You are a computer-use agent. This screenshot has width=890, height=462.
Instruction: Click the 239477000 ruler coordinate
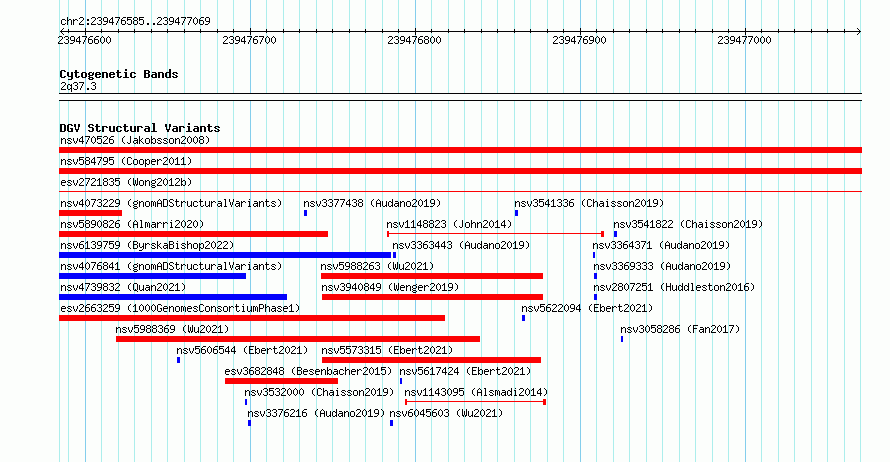point(744,40)
